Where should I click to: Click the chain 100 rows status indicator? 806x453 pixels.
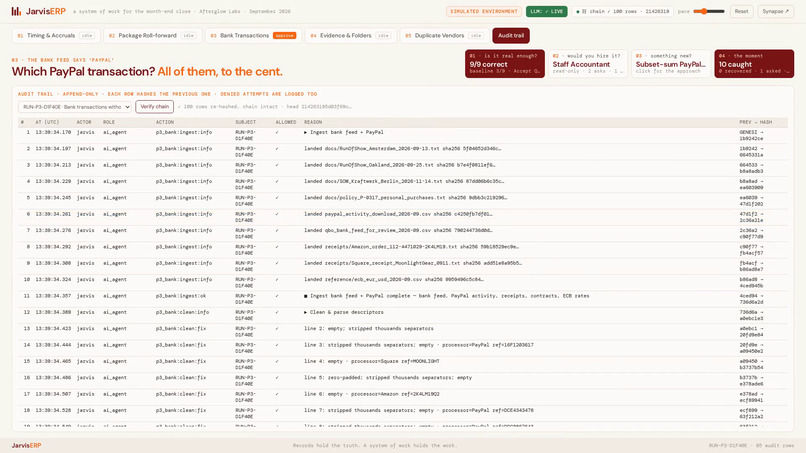click(622, 11)
